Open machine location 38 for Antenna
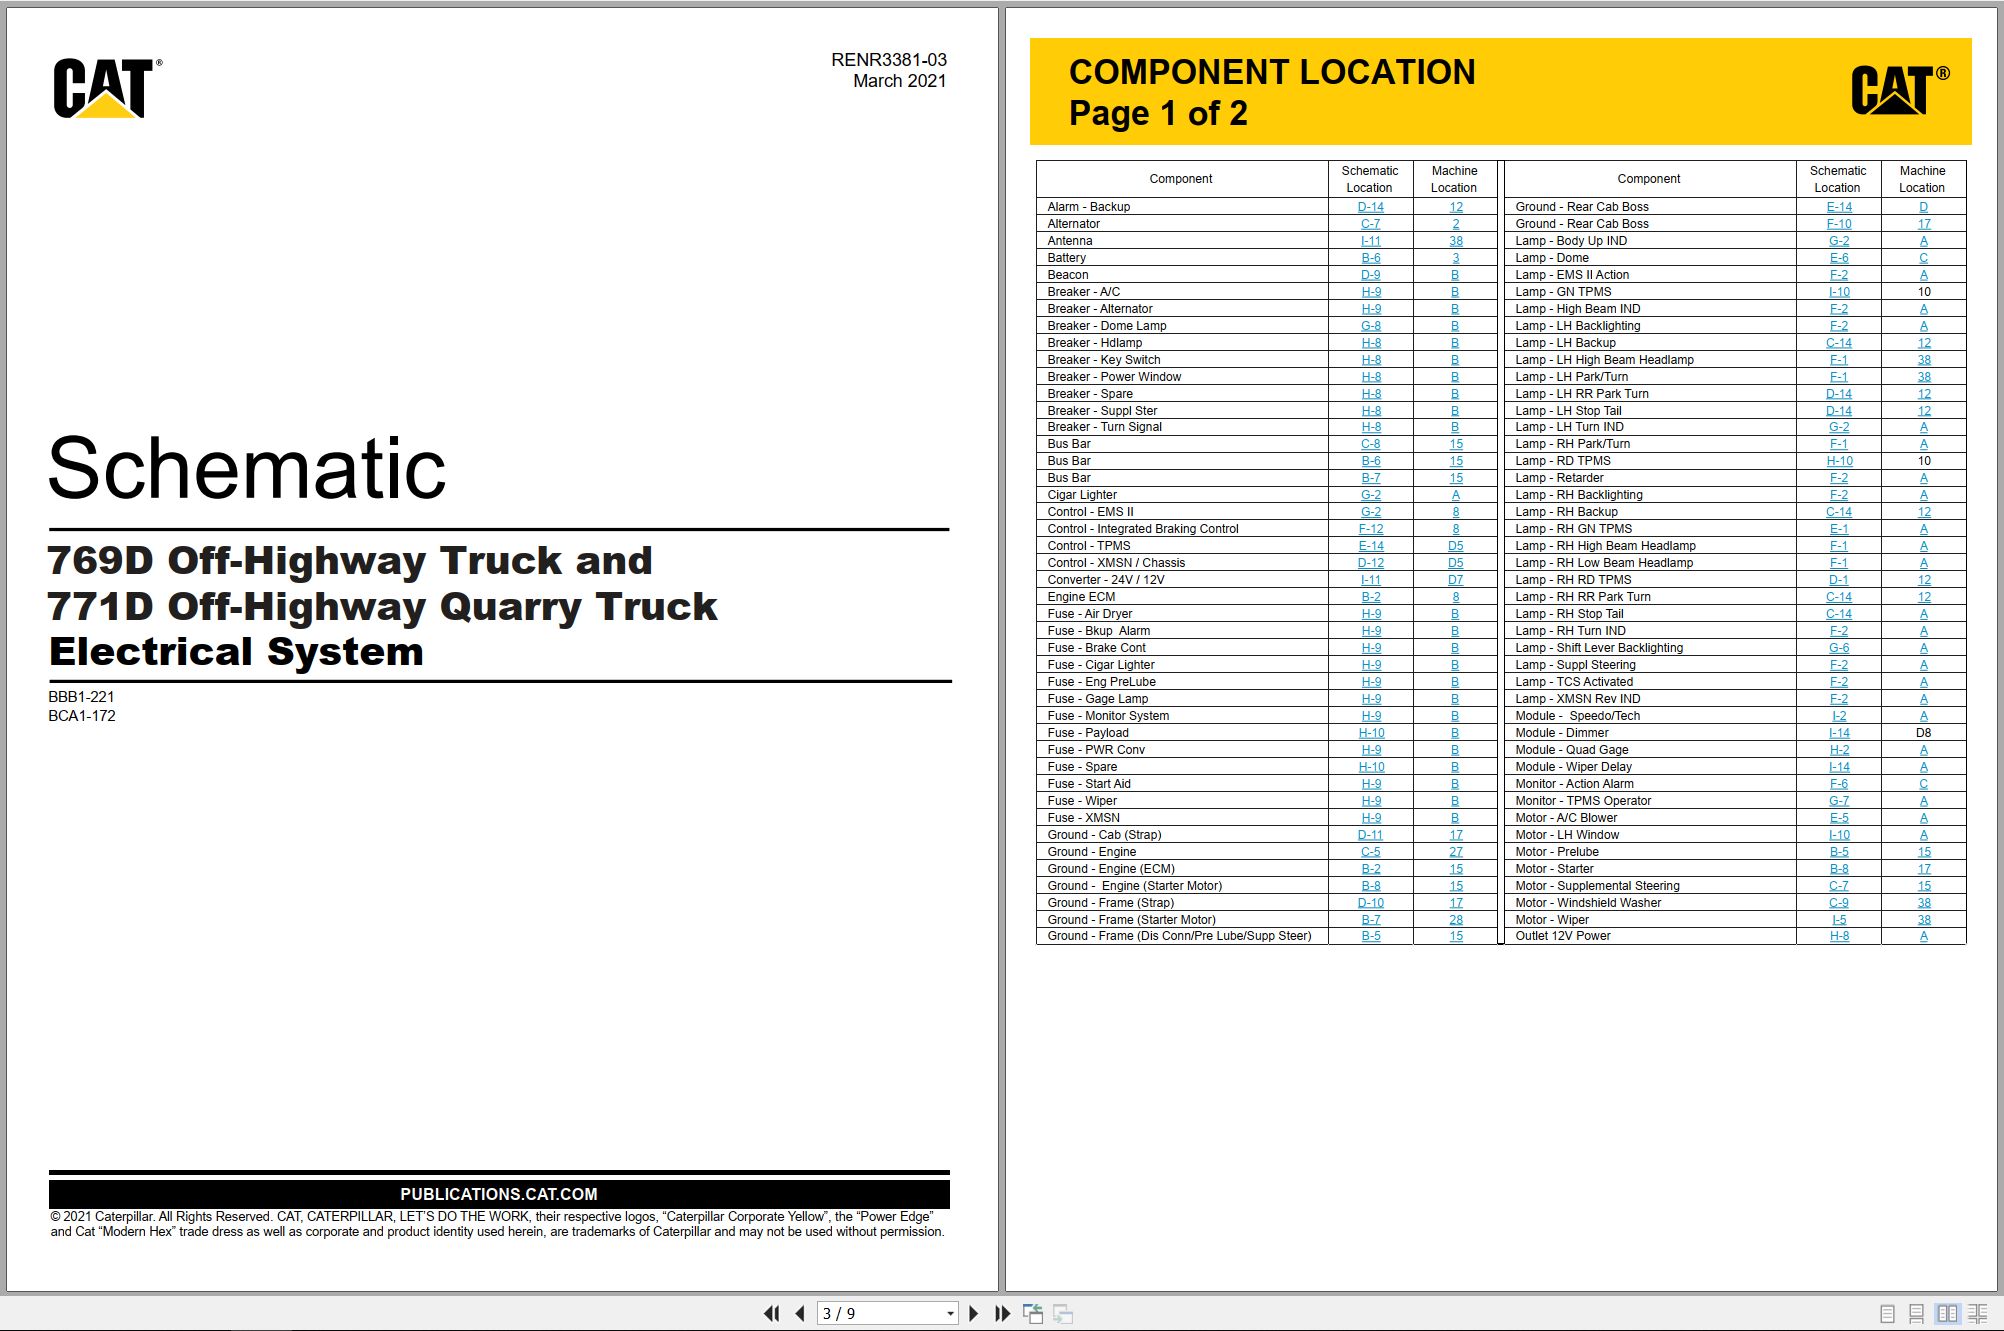Screen dimensions: 2004x1331 (1455, 241)
